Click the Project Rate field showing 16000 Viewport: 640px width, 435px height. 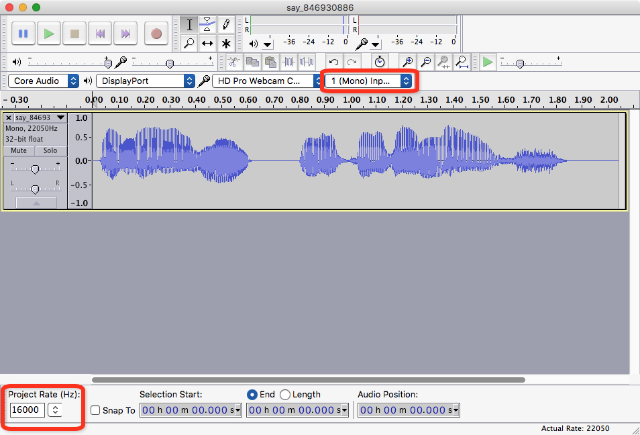click(x=27, y=410)
